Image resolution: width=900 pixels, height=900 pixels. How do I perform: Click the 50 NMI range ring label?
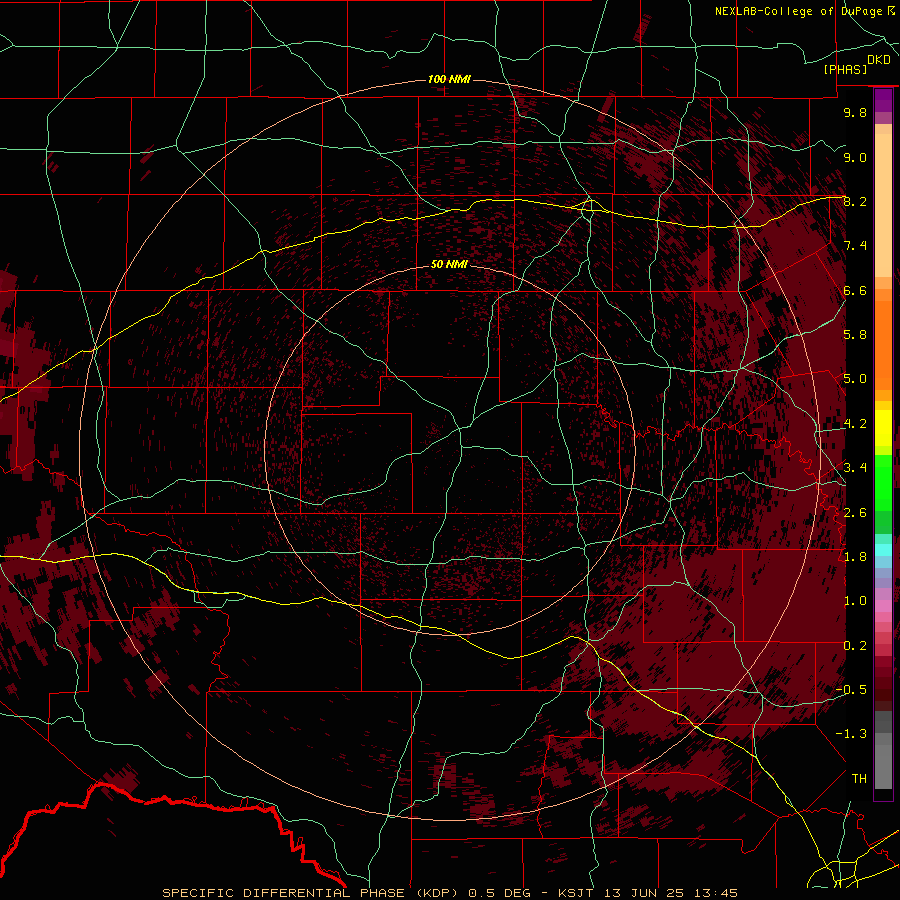[x=449, y=264]
